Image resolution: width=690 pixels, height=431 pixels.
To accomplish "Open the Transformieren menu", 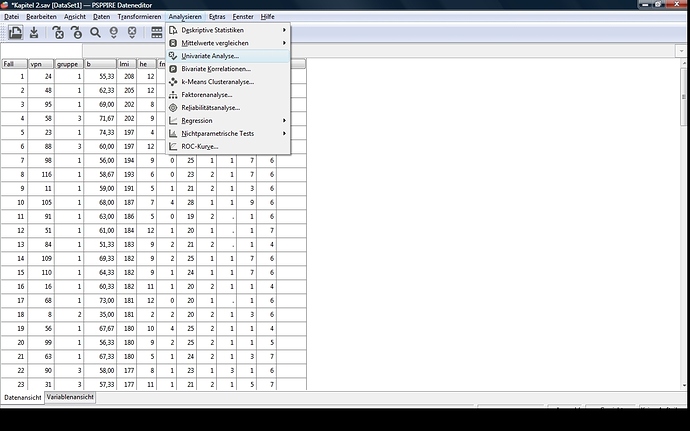I will 139,17.
